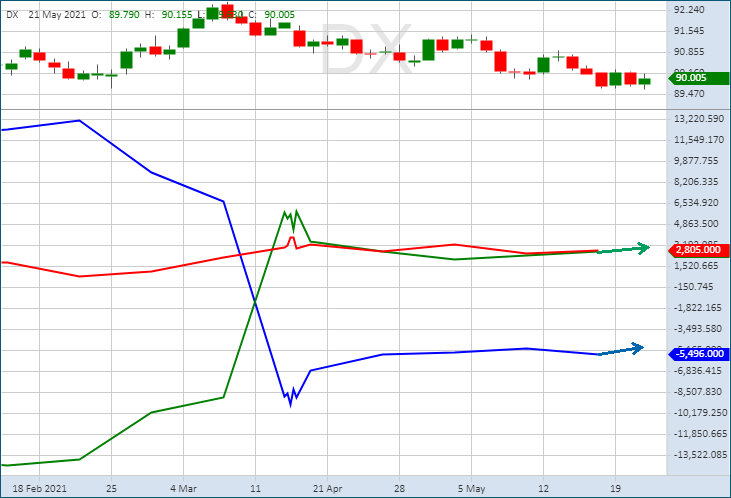
Task: Click the green indicator line's highest peak
Action: 297,211
